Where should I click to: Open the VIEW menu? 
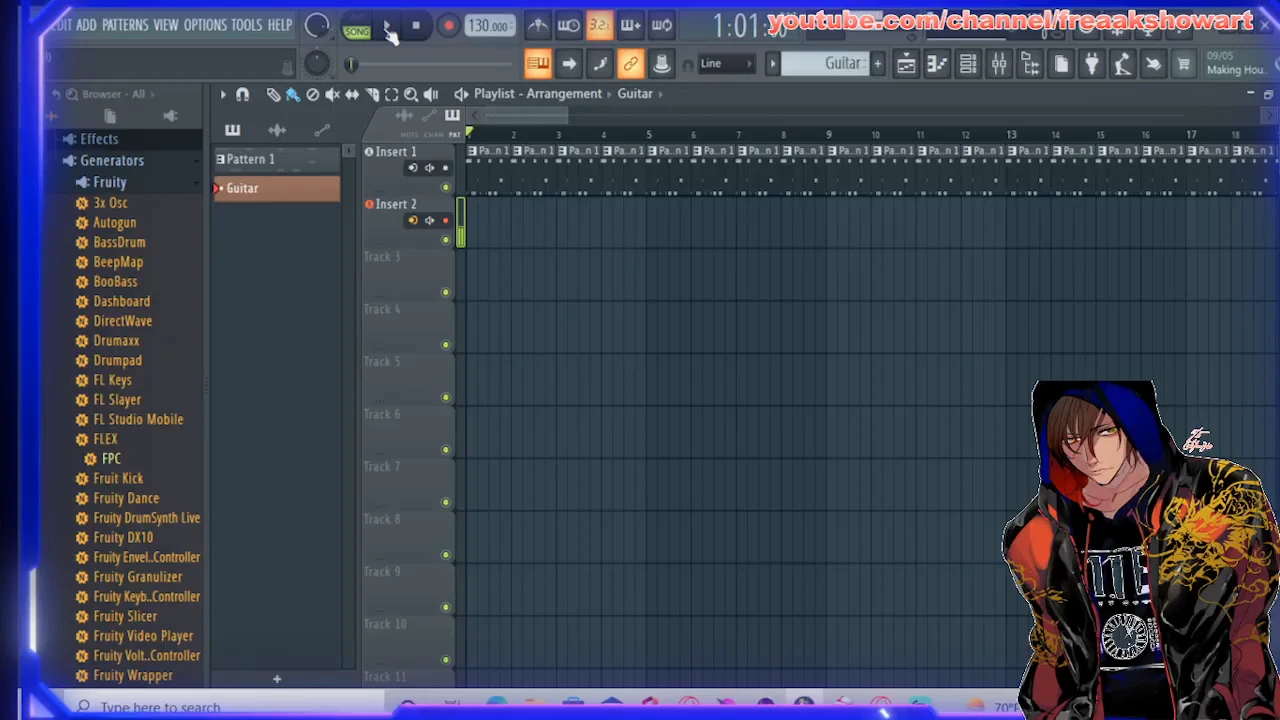click(166, 25)
